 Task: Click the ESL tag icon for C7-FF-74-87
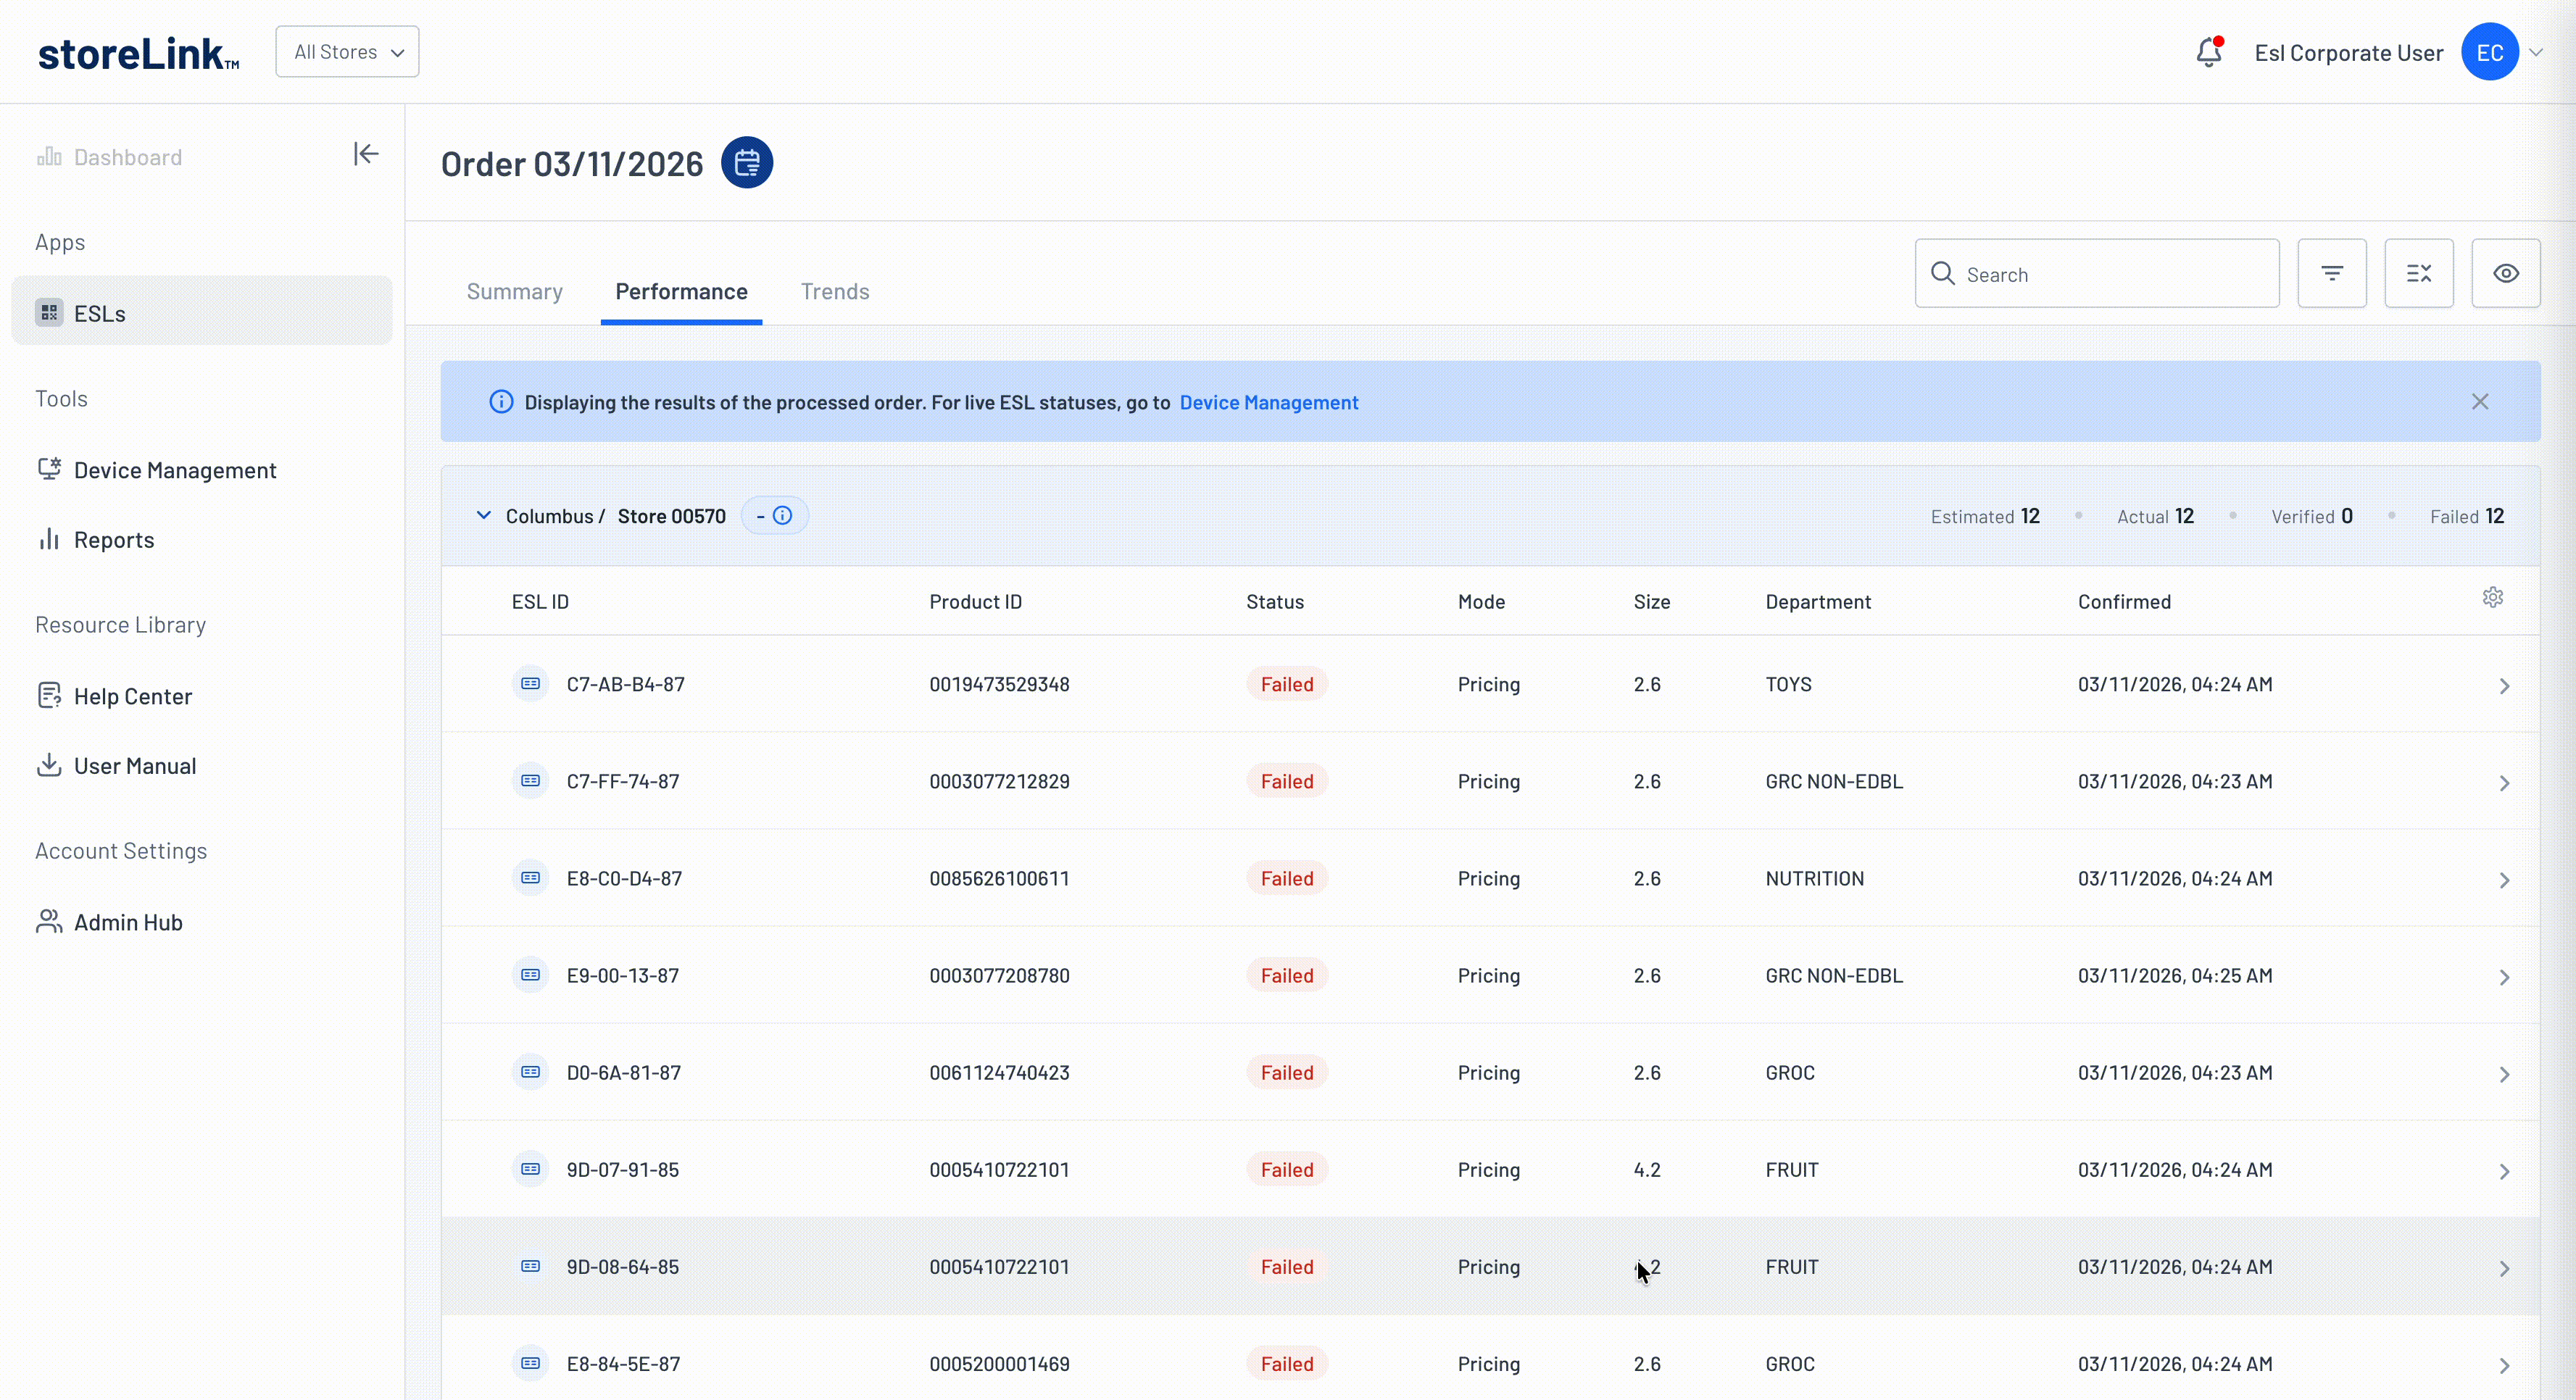531,781
